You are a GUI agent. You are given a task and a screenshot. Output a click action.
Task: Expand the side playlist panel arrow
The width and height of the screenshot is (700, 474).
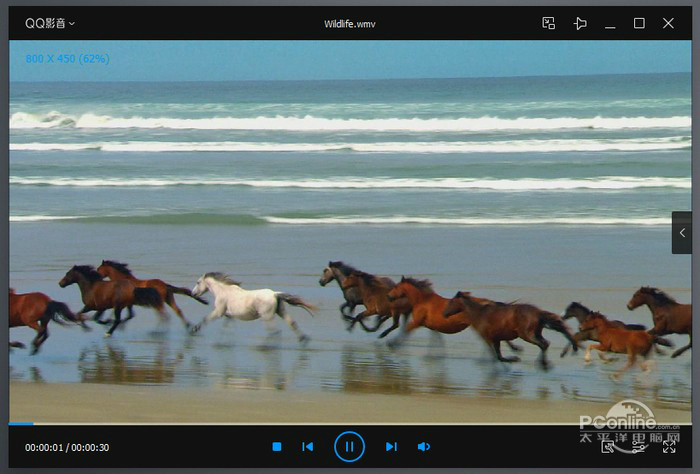point(682,233)
